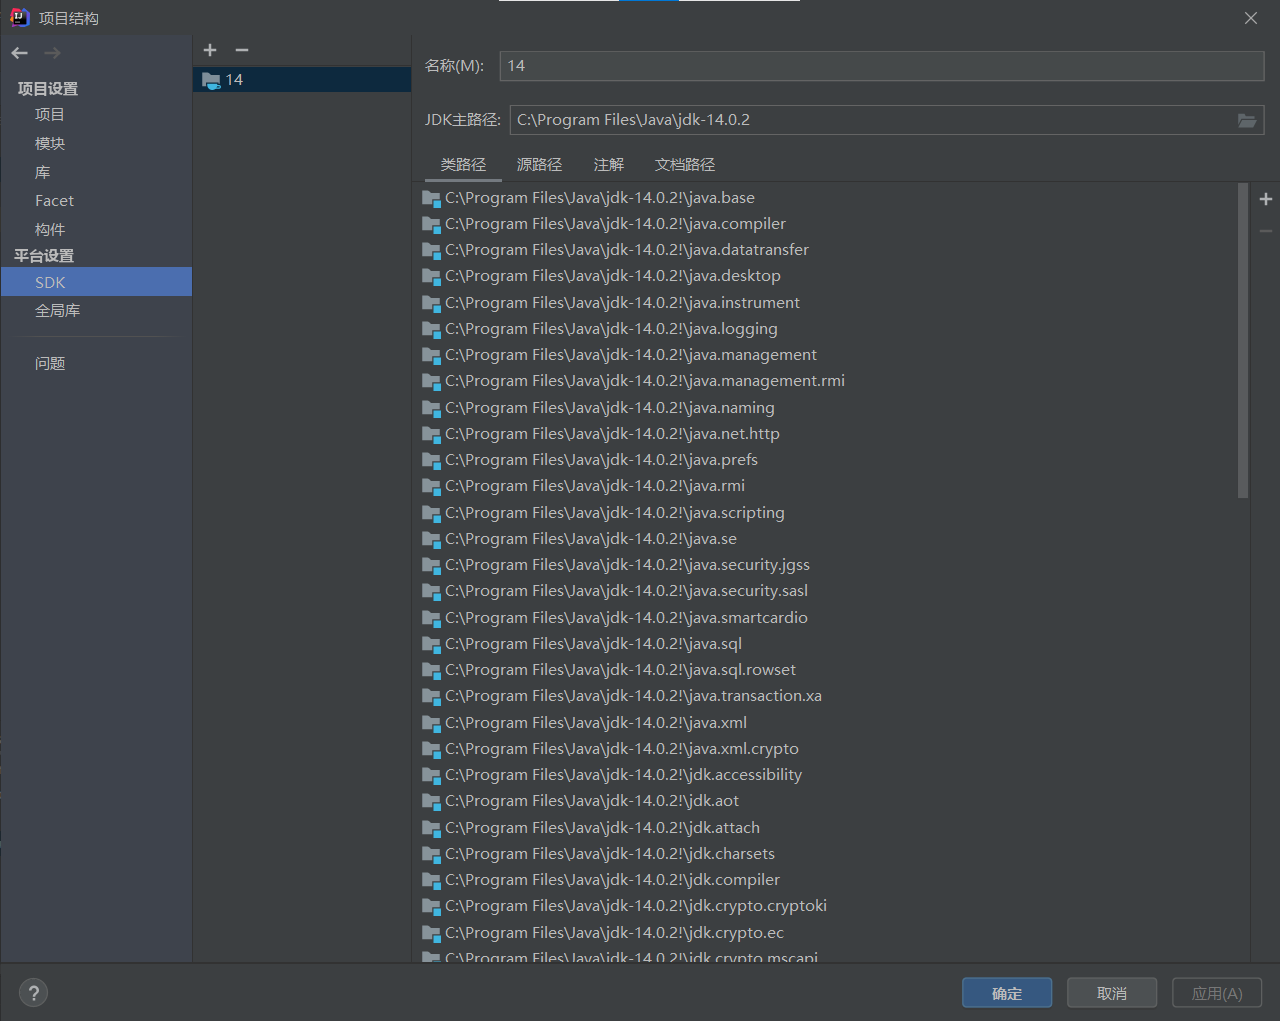Click the classpath list vertical scrollbar

[x=1243, y=340]
